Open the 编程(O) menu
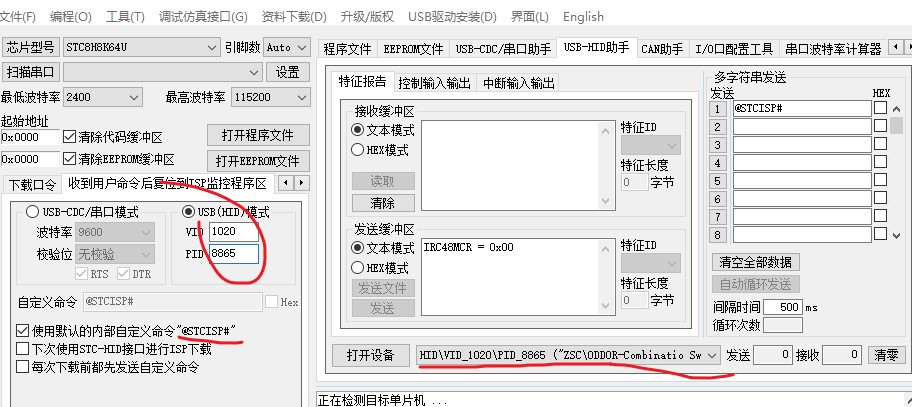This screenshot has width=912, height=407. click(x=70, y=17)
